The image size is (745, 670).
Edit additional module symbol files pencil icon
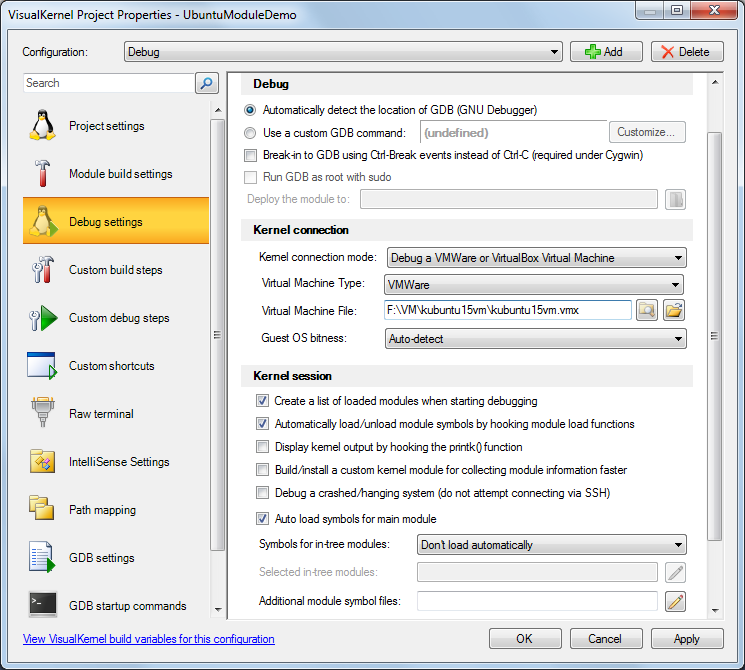[675, 602]
